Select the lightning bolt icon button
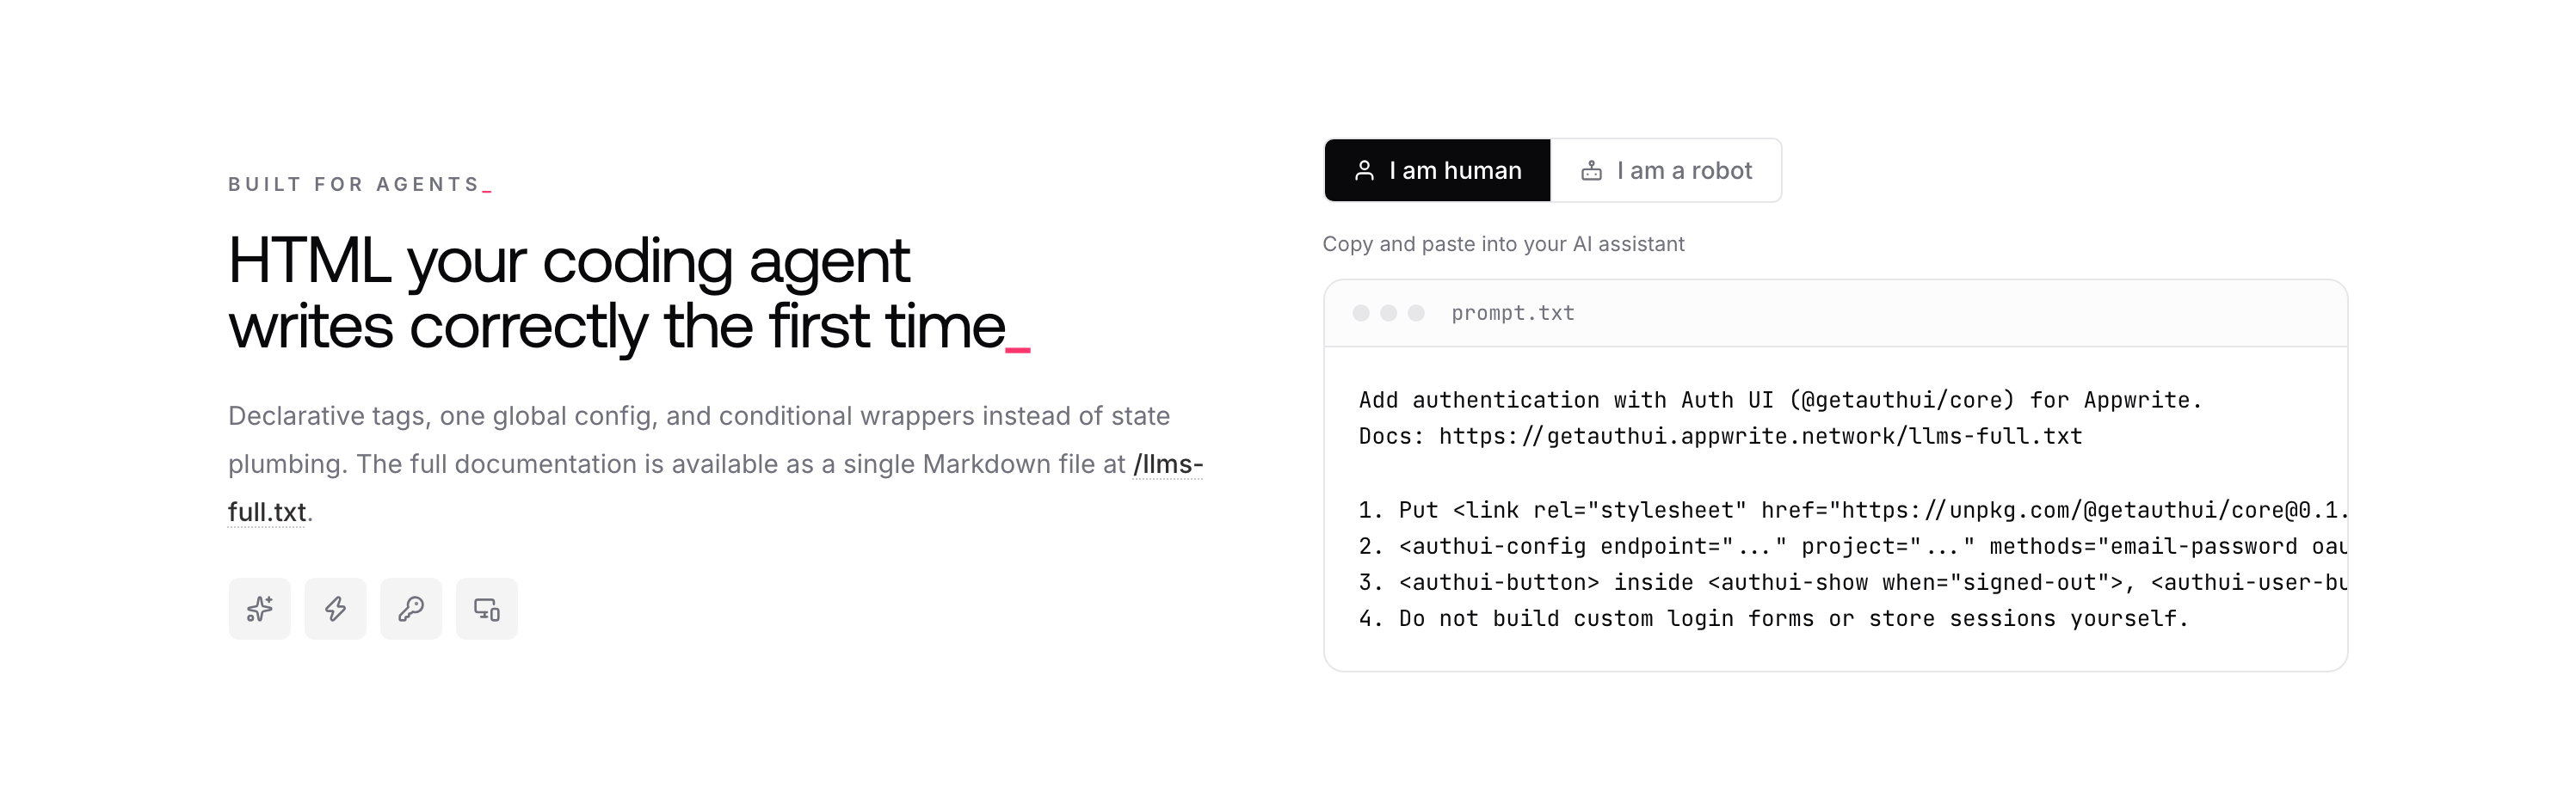The height and width of the screenshot is (810, 2576). click(335, 608)
